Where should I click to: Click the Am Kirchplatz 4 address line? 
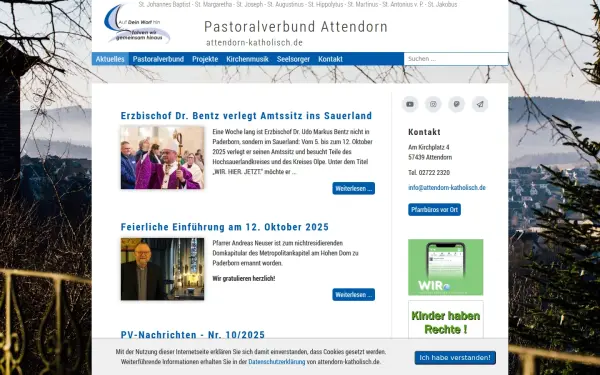click(429, 147)
